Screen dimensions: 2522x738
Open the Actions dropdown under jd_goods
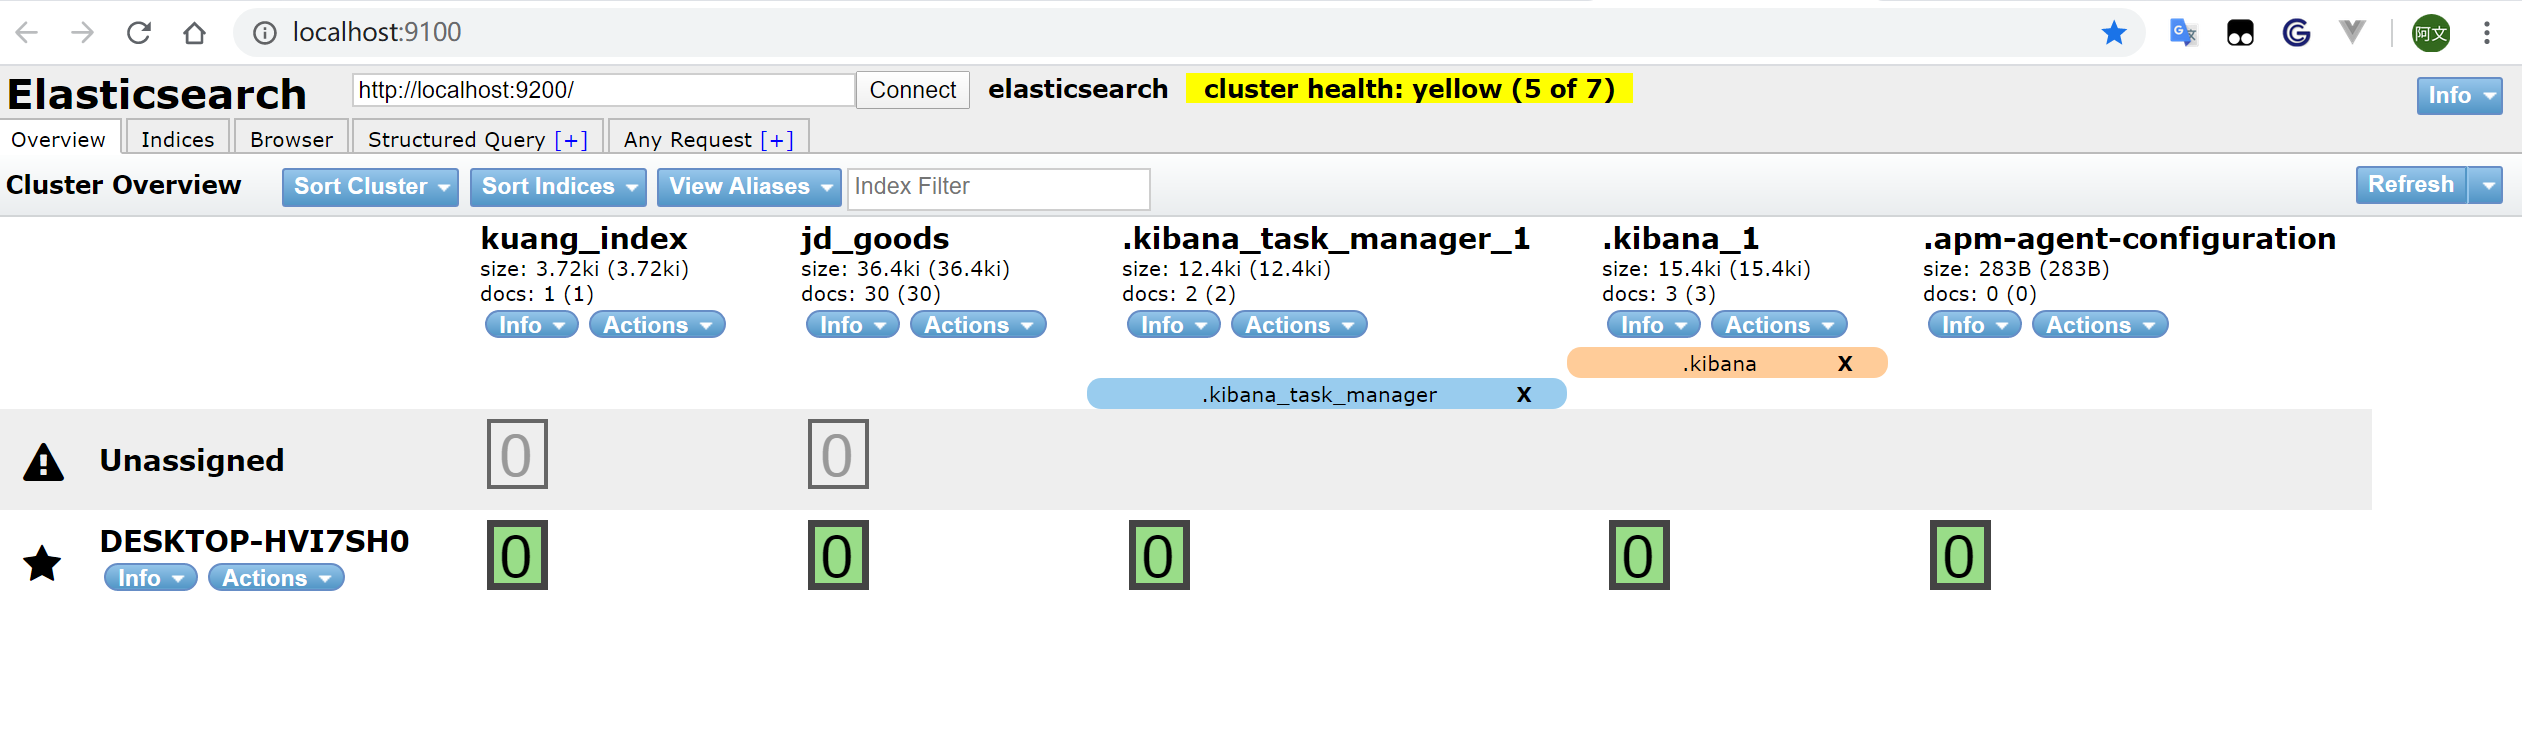tap(977, 324)
